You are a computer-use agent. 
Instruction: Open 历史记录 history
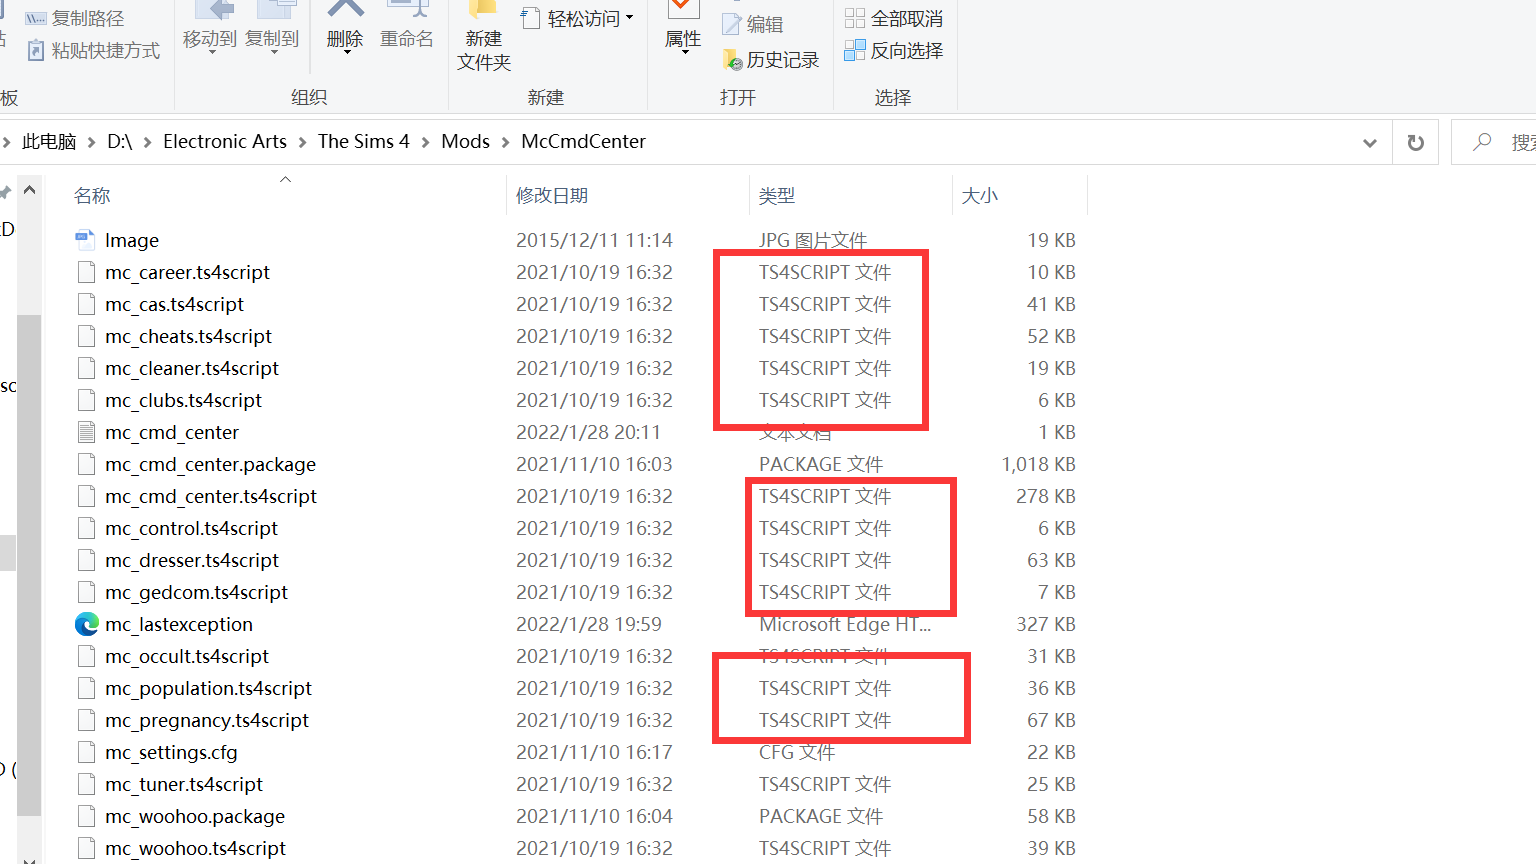pos(770,60)
